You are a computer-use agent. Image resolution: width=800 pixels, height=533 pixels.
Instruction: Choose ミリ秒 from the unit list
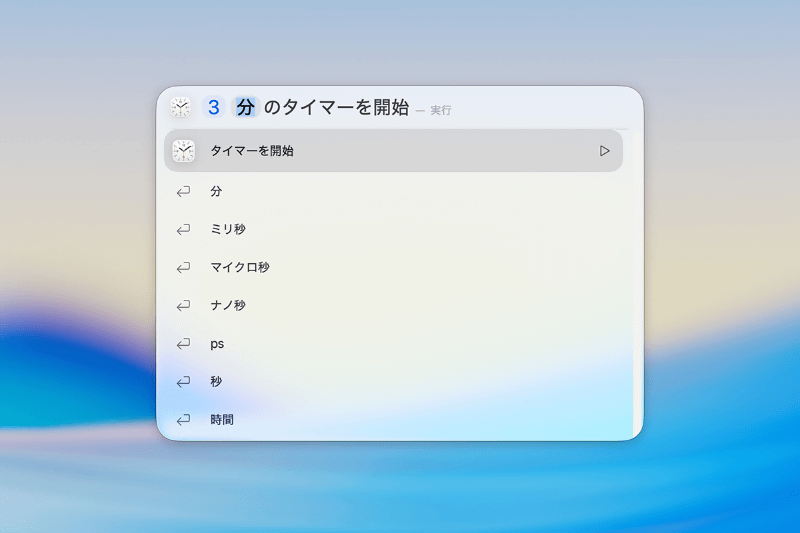pos(393,229)
